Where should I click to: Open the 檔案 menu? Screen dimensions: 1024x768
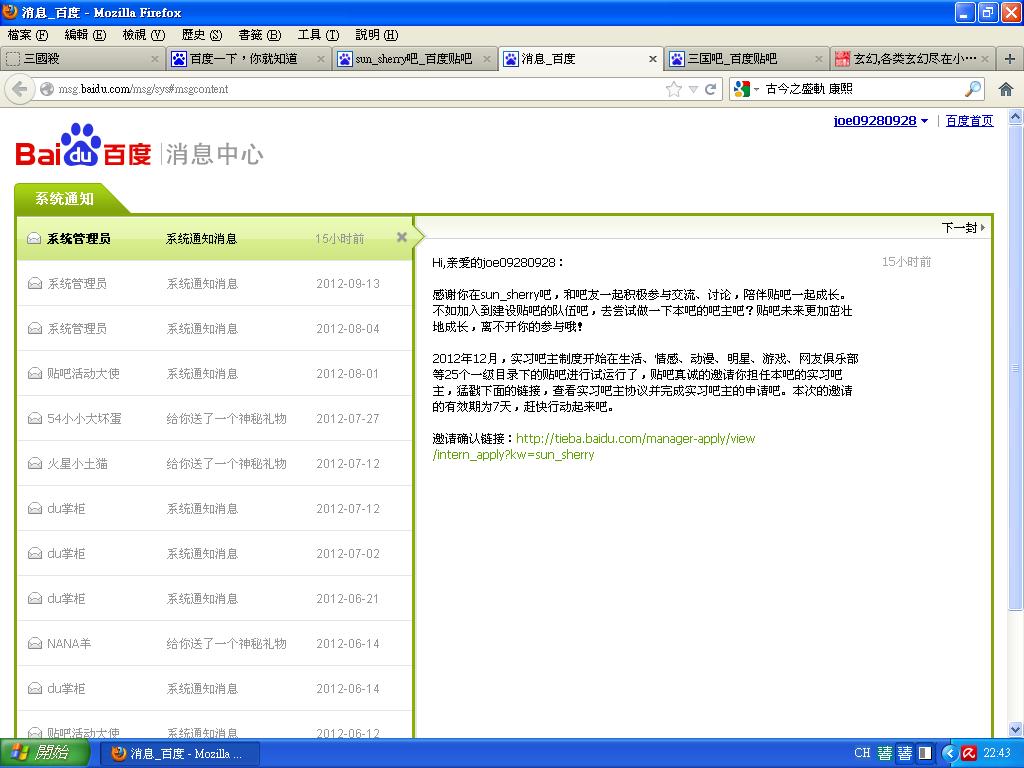28,35
